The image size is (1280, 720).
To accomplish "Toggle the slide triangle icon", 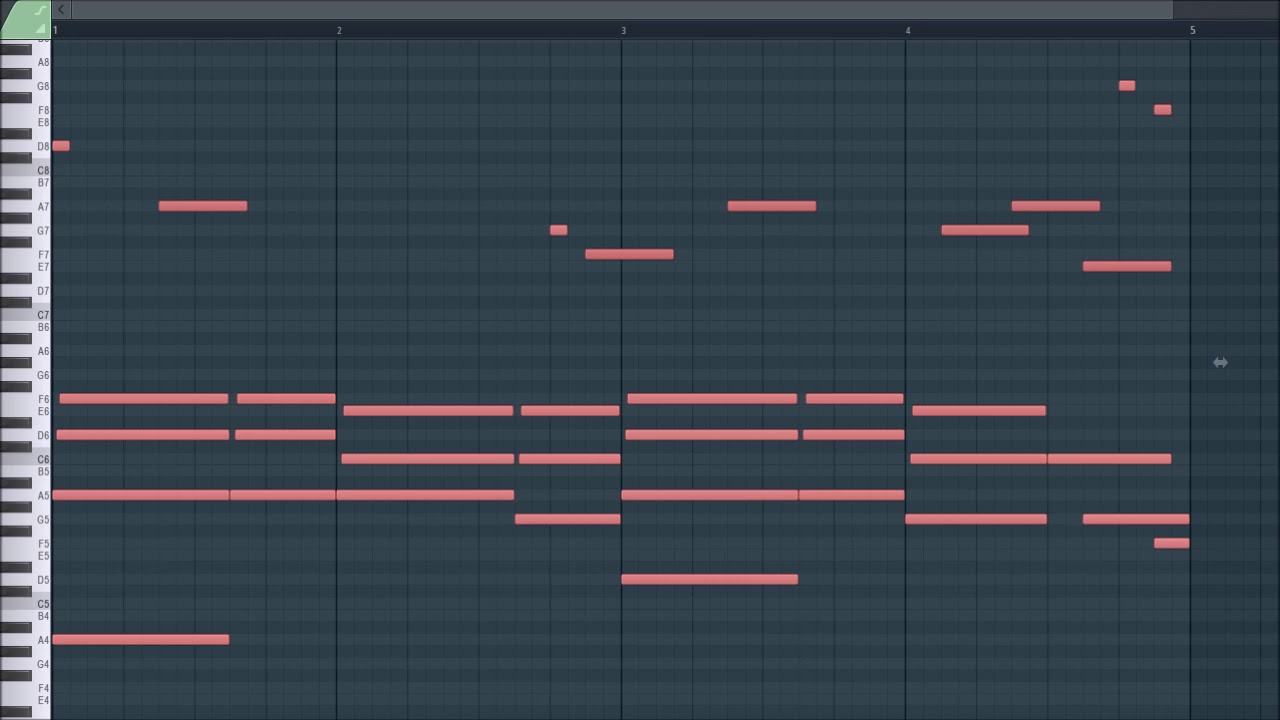I will click(x=40, y=28).
